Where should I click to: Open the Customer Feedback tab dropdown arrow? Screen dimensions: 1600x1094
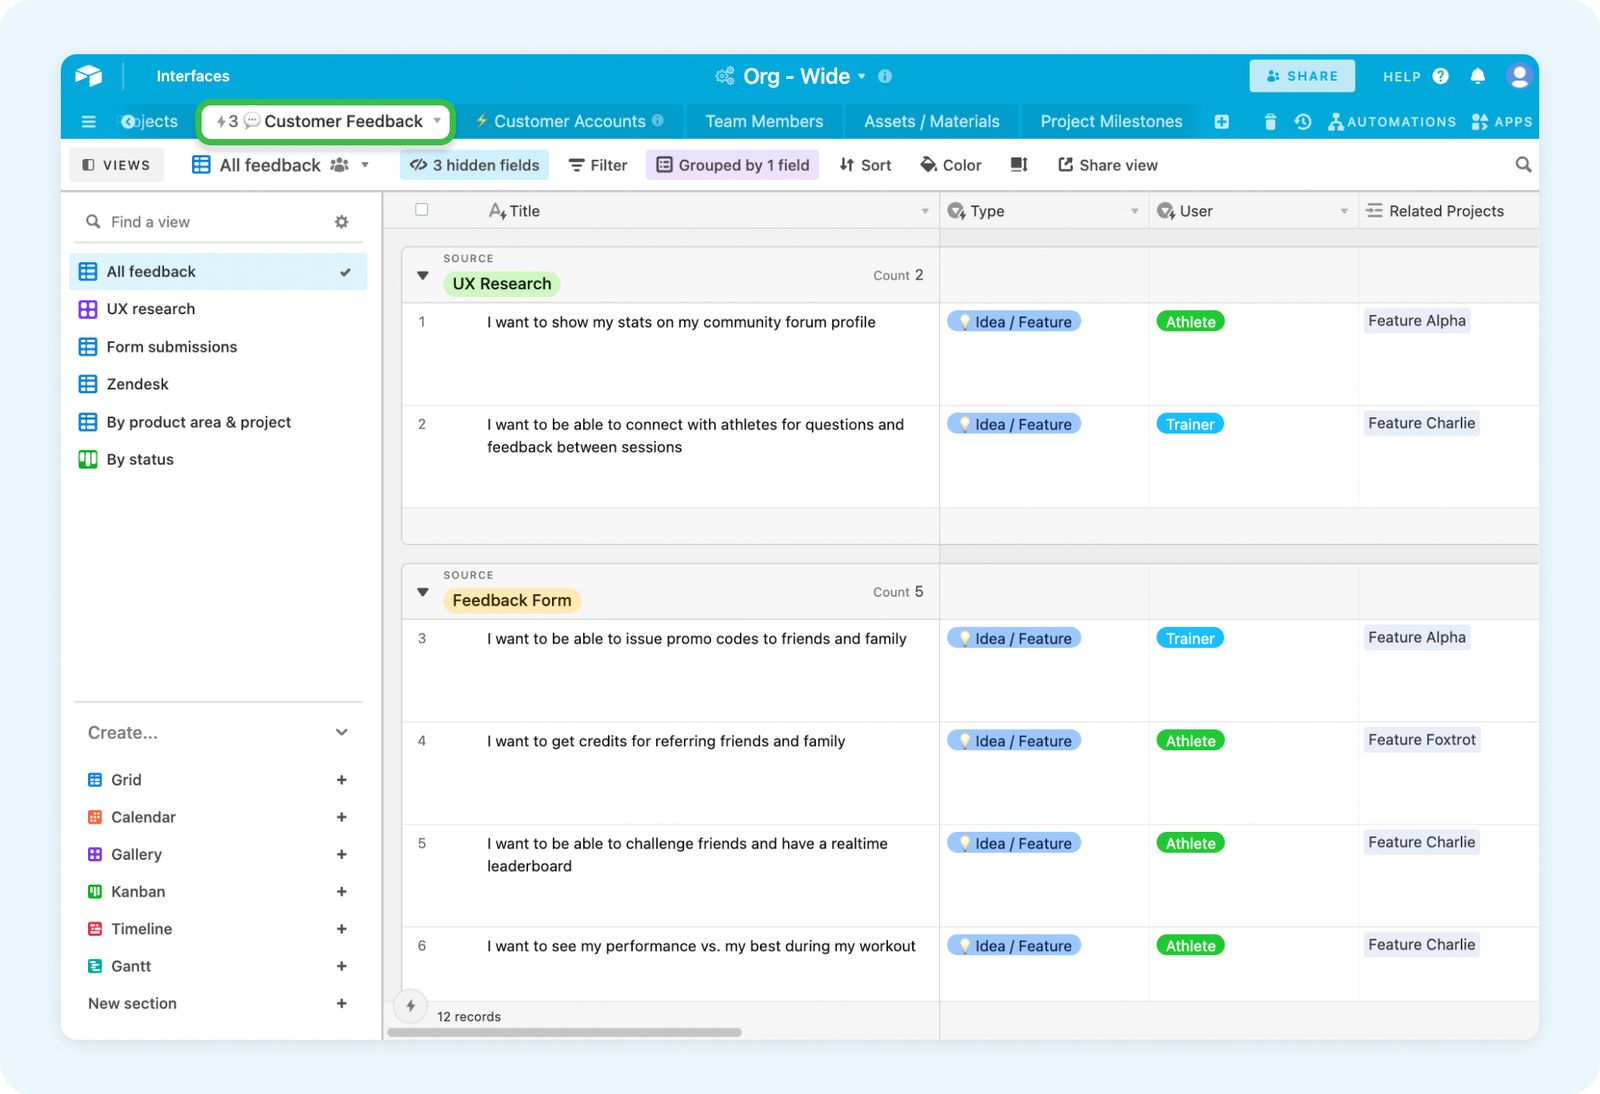tap(437, 121)
